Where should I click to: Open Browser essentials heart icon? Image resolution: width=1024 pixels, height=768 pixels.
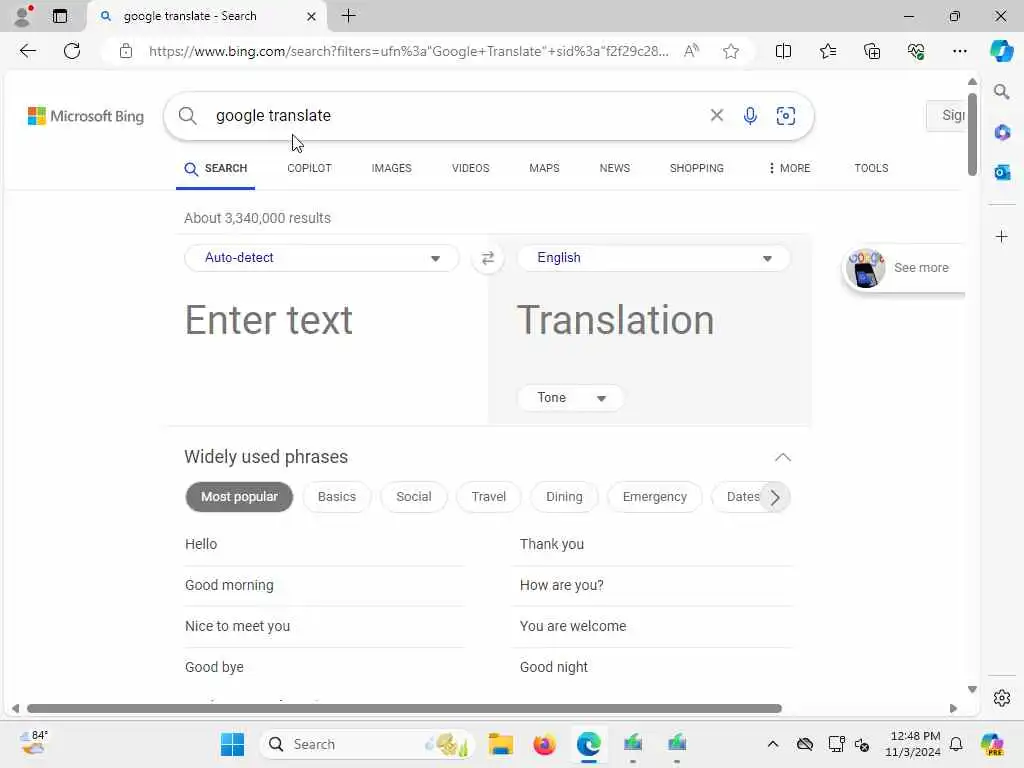point(916,51)
